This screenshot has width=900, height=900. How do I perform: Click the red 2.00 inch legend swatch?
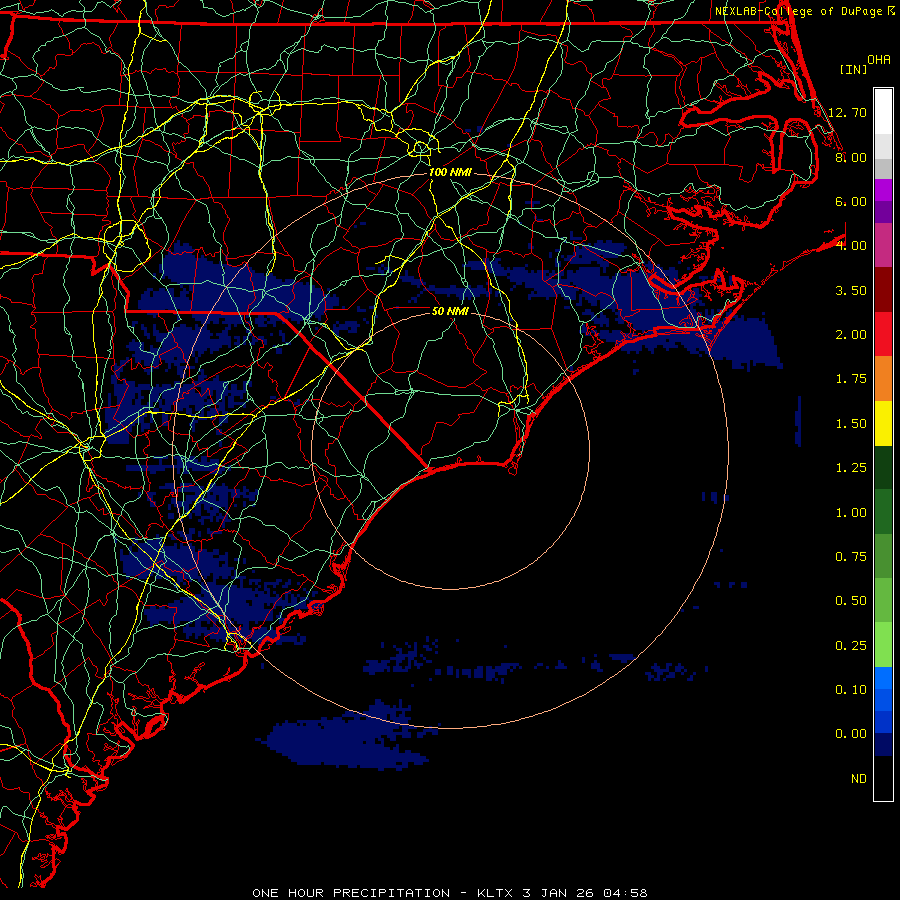tap(883, 334)
